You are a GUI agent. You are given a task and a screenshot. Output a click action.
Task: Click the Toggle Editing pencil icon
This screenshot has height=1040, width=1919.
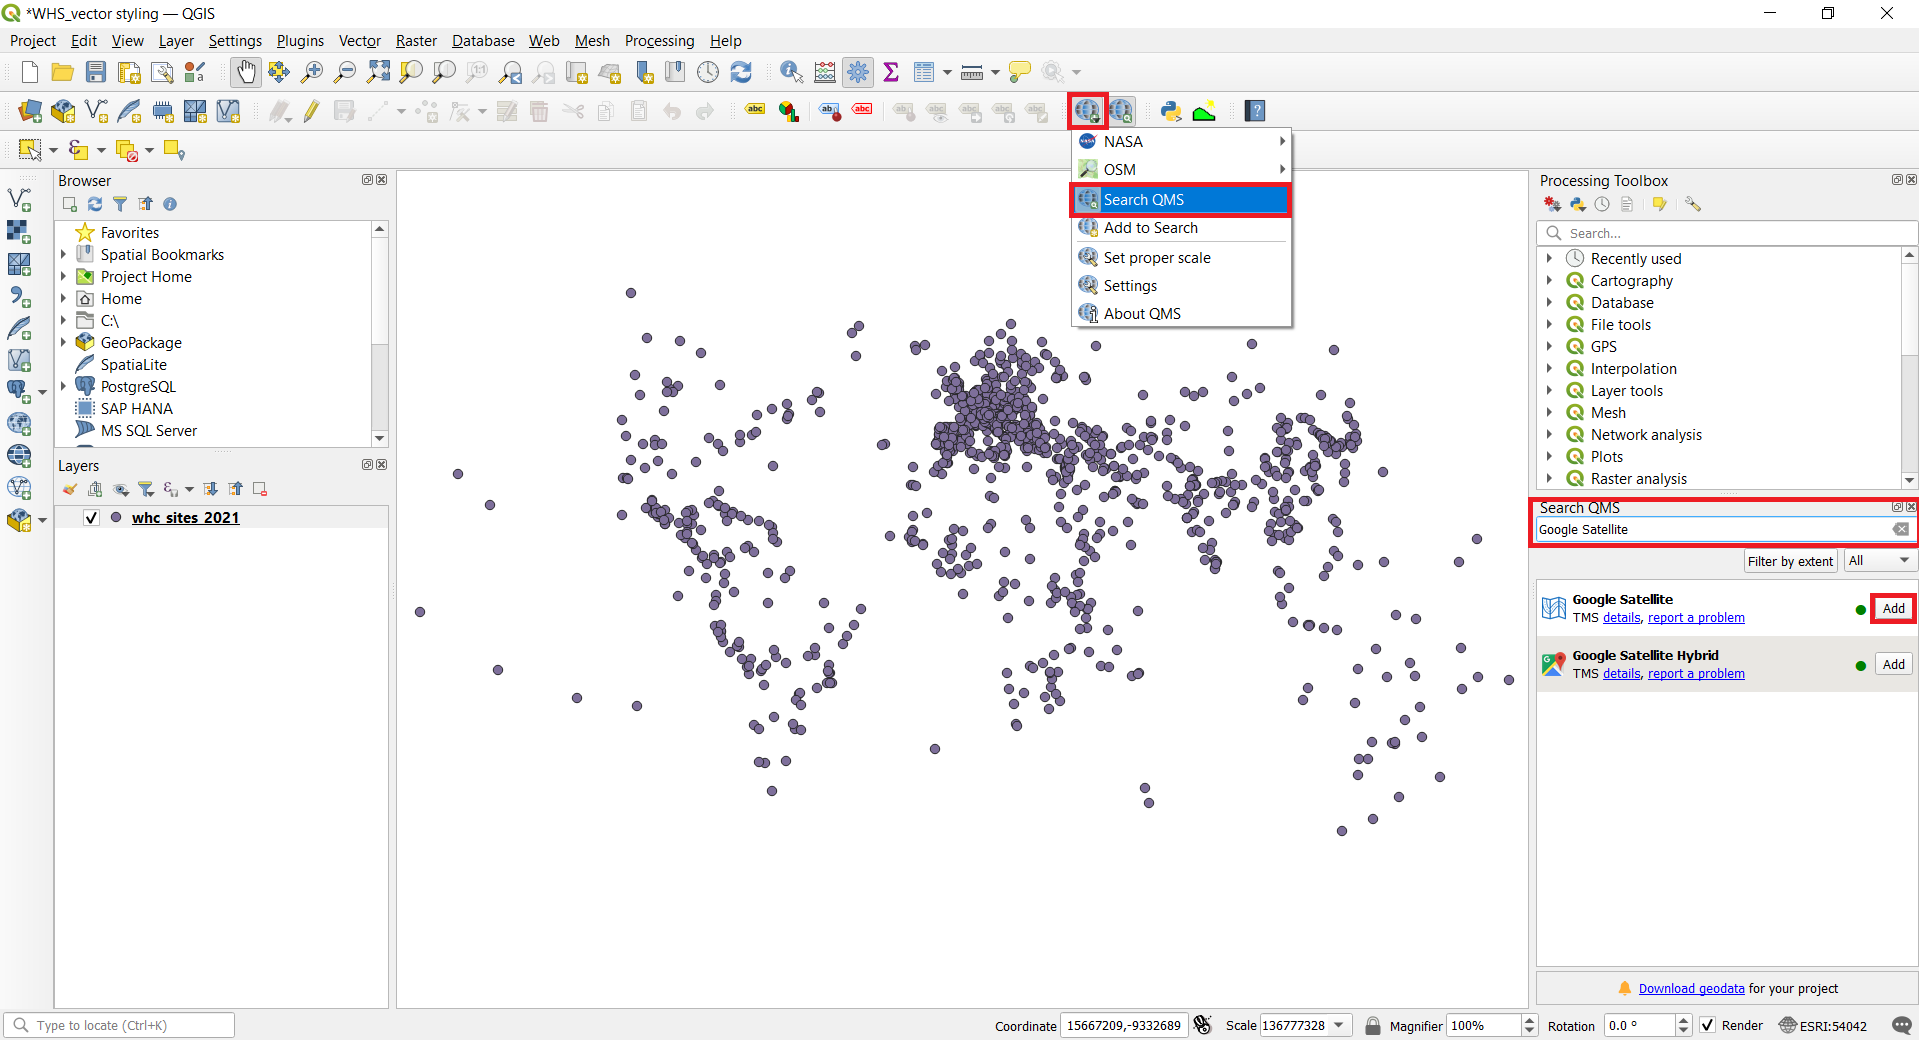[312, 111]
